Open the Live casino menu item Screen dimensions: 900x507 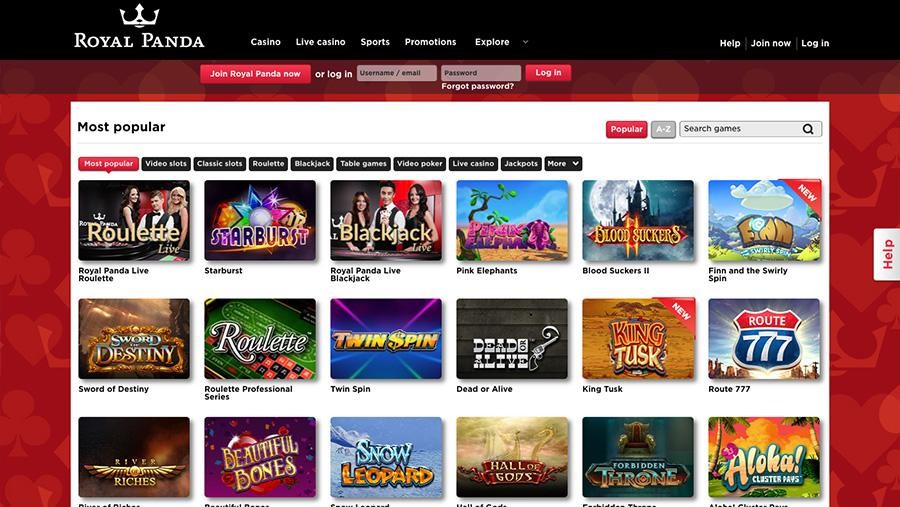click(x=320, y=42)
